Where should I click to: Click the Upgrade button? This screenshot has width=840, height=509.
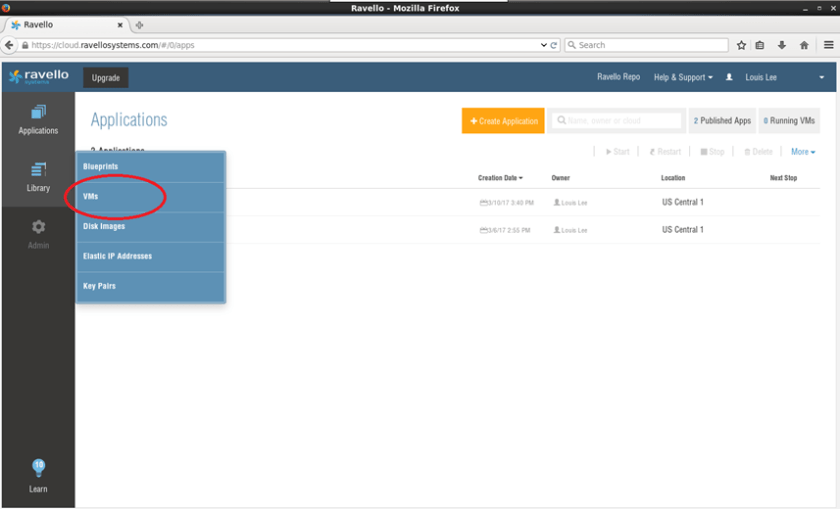click(x=105, y=77)
